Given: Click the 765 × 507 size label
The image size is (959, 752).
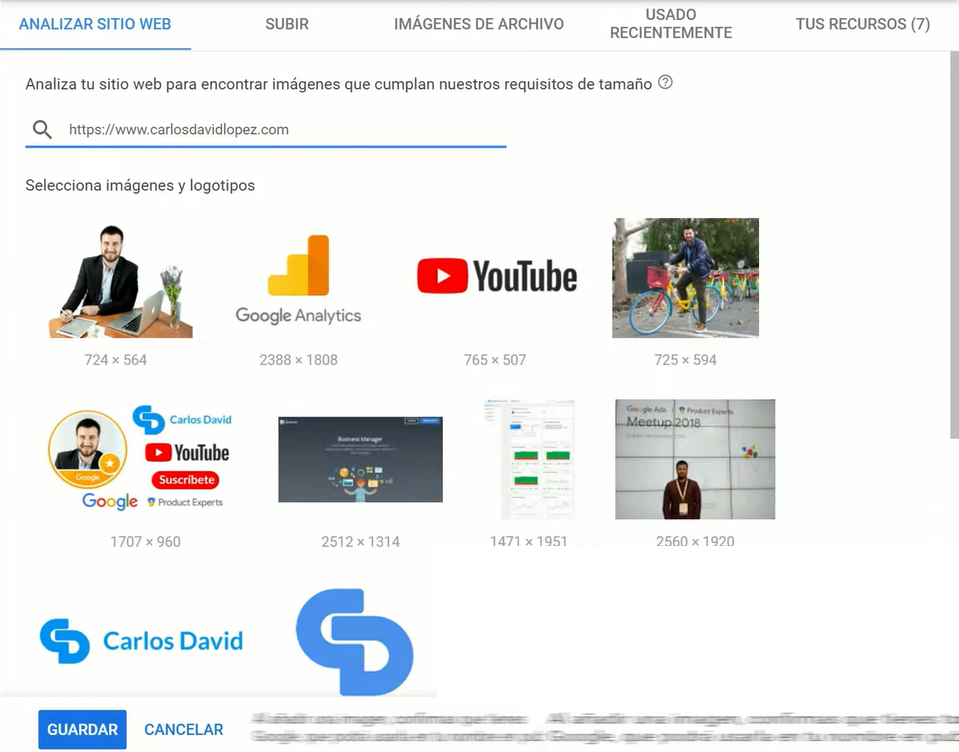Looking at the screenshot, I should point(495,360).
